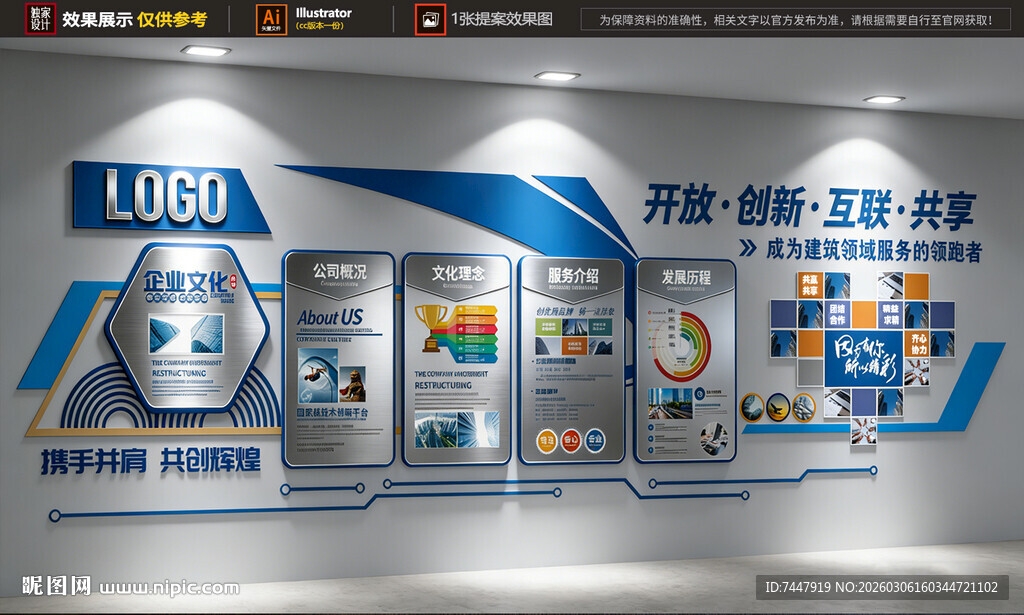Click the blue 专业 circle badge
1024x615 pixels.
(x=594, y=441)
